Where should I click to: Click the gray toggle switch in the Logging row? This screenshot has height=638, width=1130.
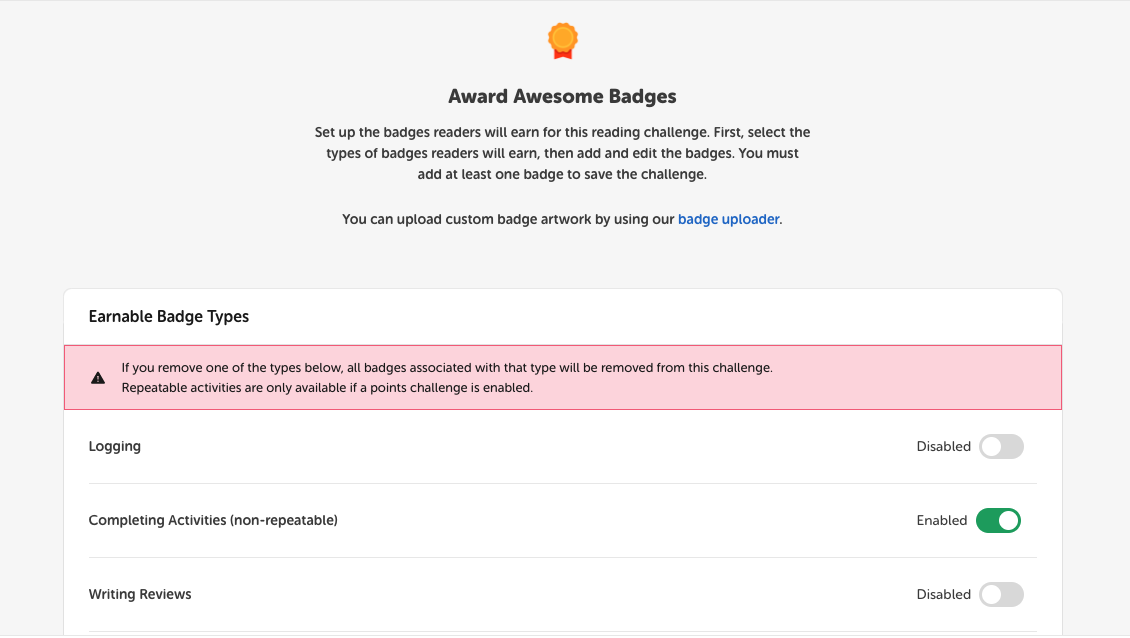pyautogui.click(x=1001, y=446)
